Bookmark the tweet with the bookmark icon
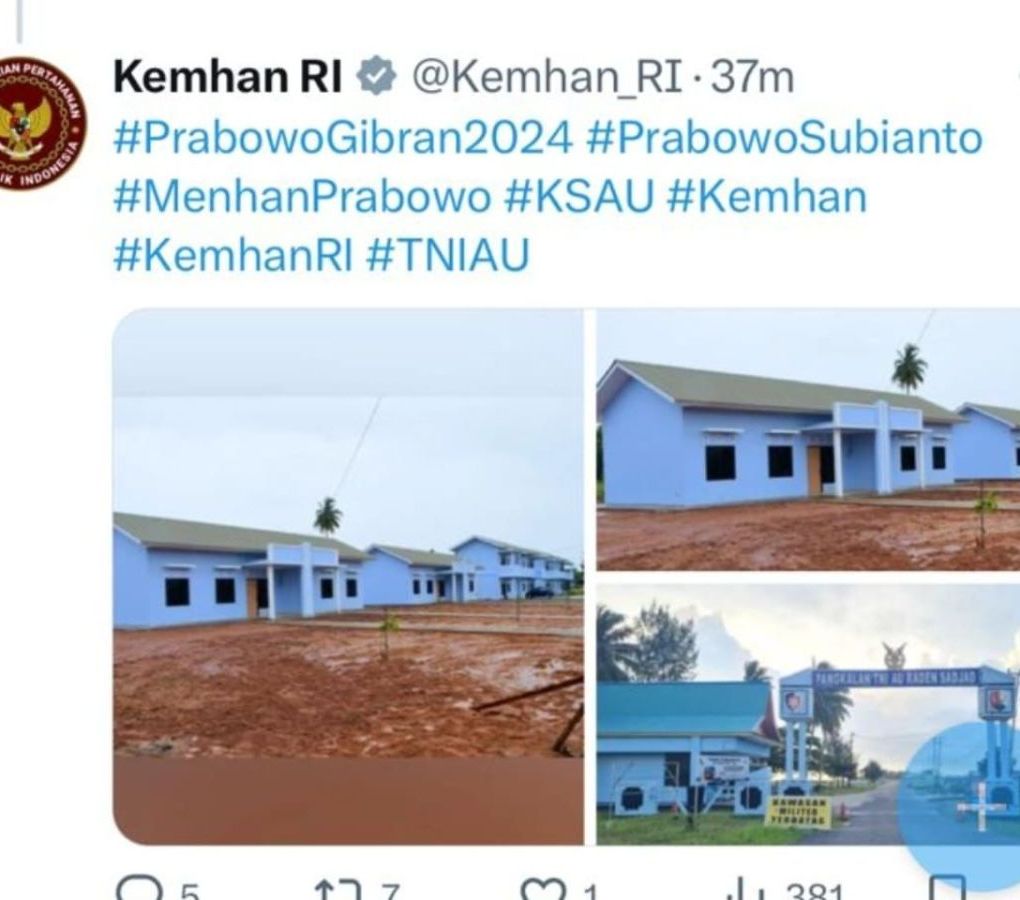1020x900 pixels. click(x=946, y=889)
